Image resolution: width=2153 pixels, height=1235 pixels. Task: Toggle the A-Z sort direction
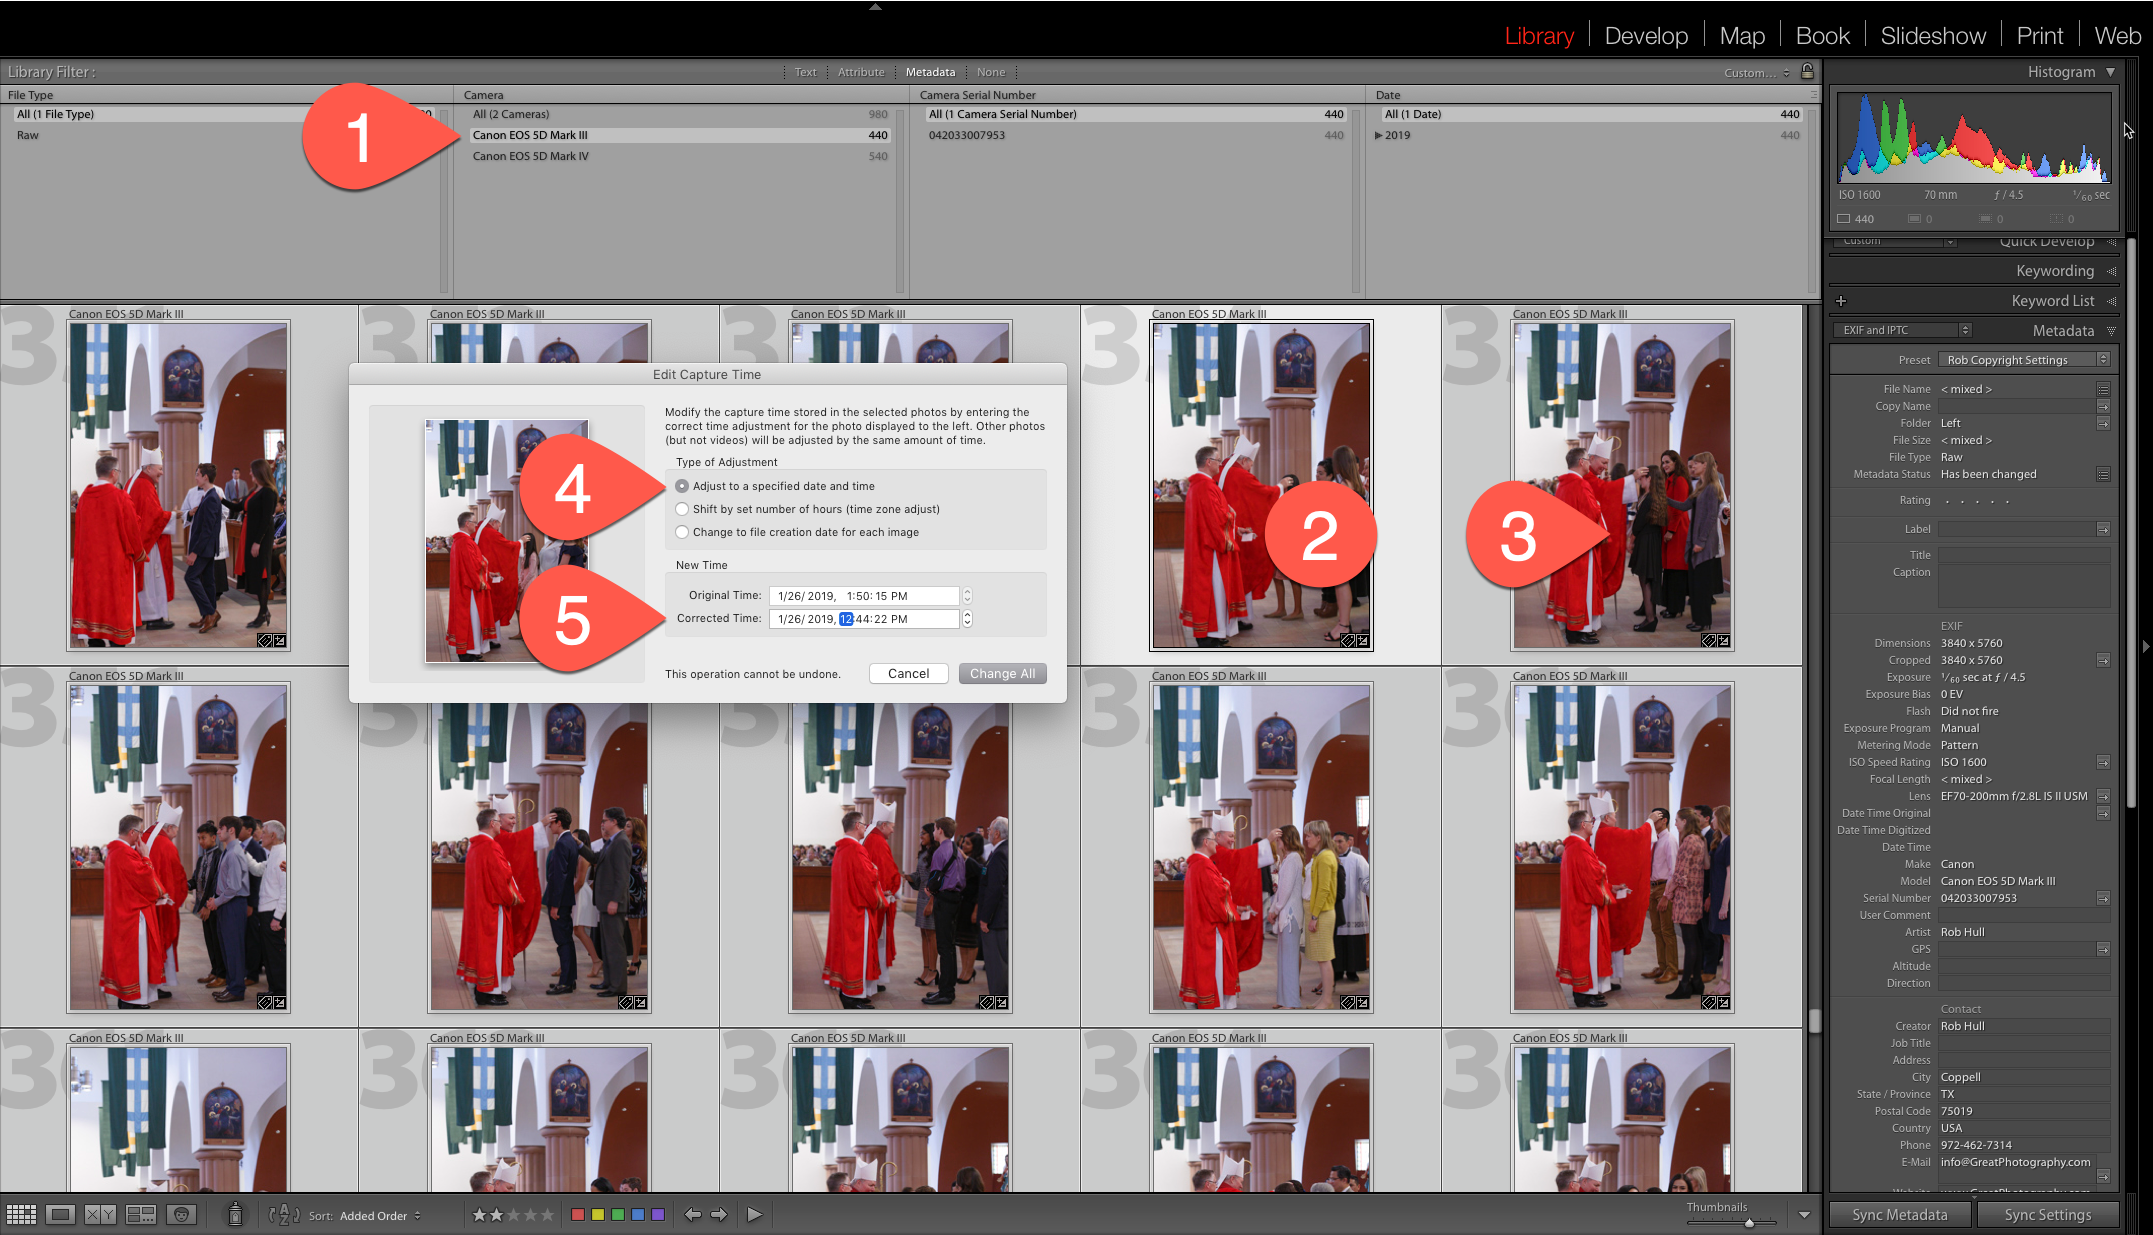(284, 1215)
